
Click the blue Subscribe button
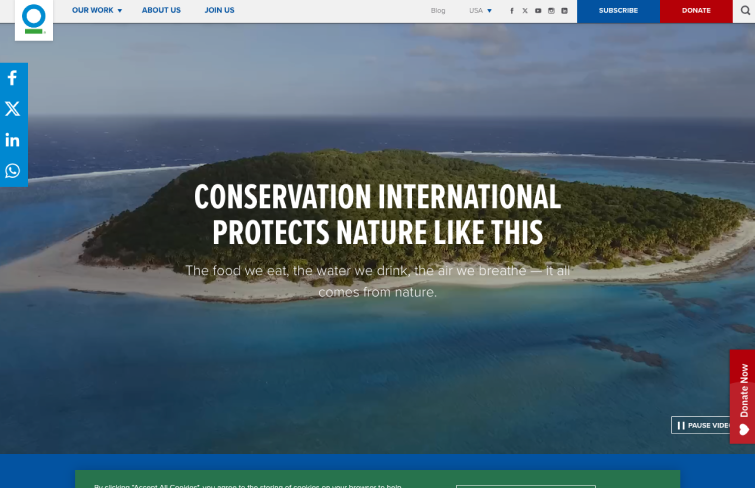point(618,11)
